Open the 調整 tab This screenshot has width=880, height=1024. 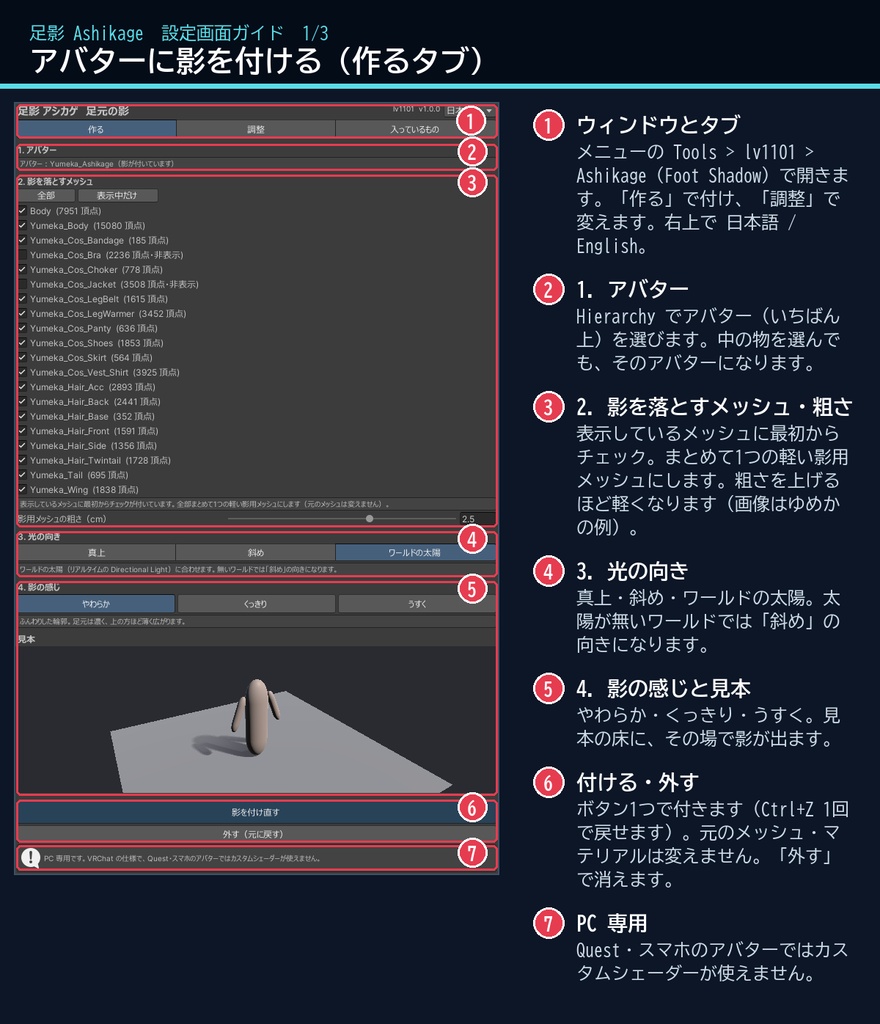(x=256, y=129)
